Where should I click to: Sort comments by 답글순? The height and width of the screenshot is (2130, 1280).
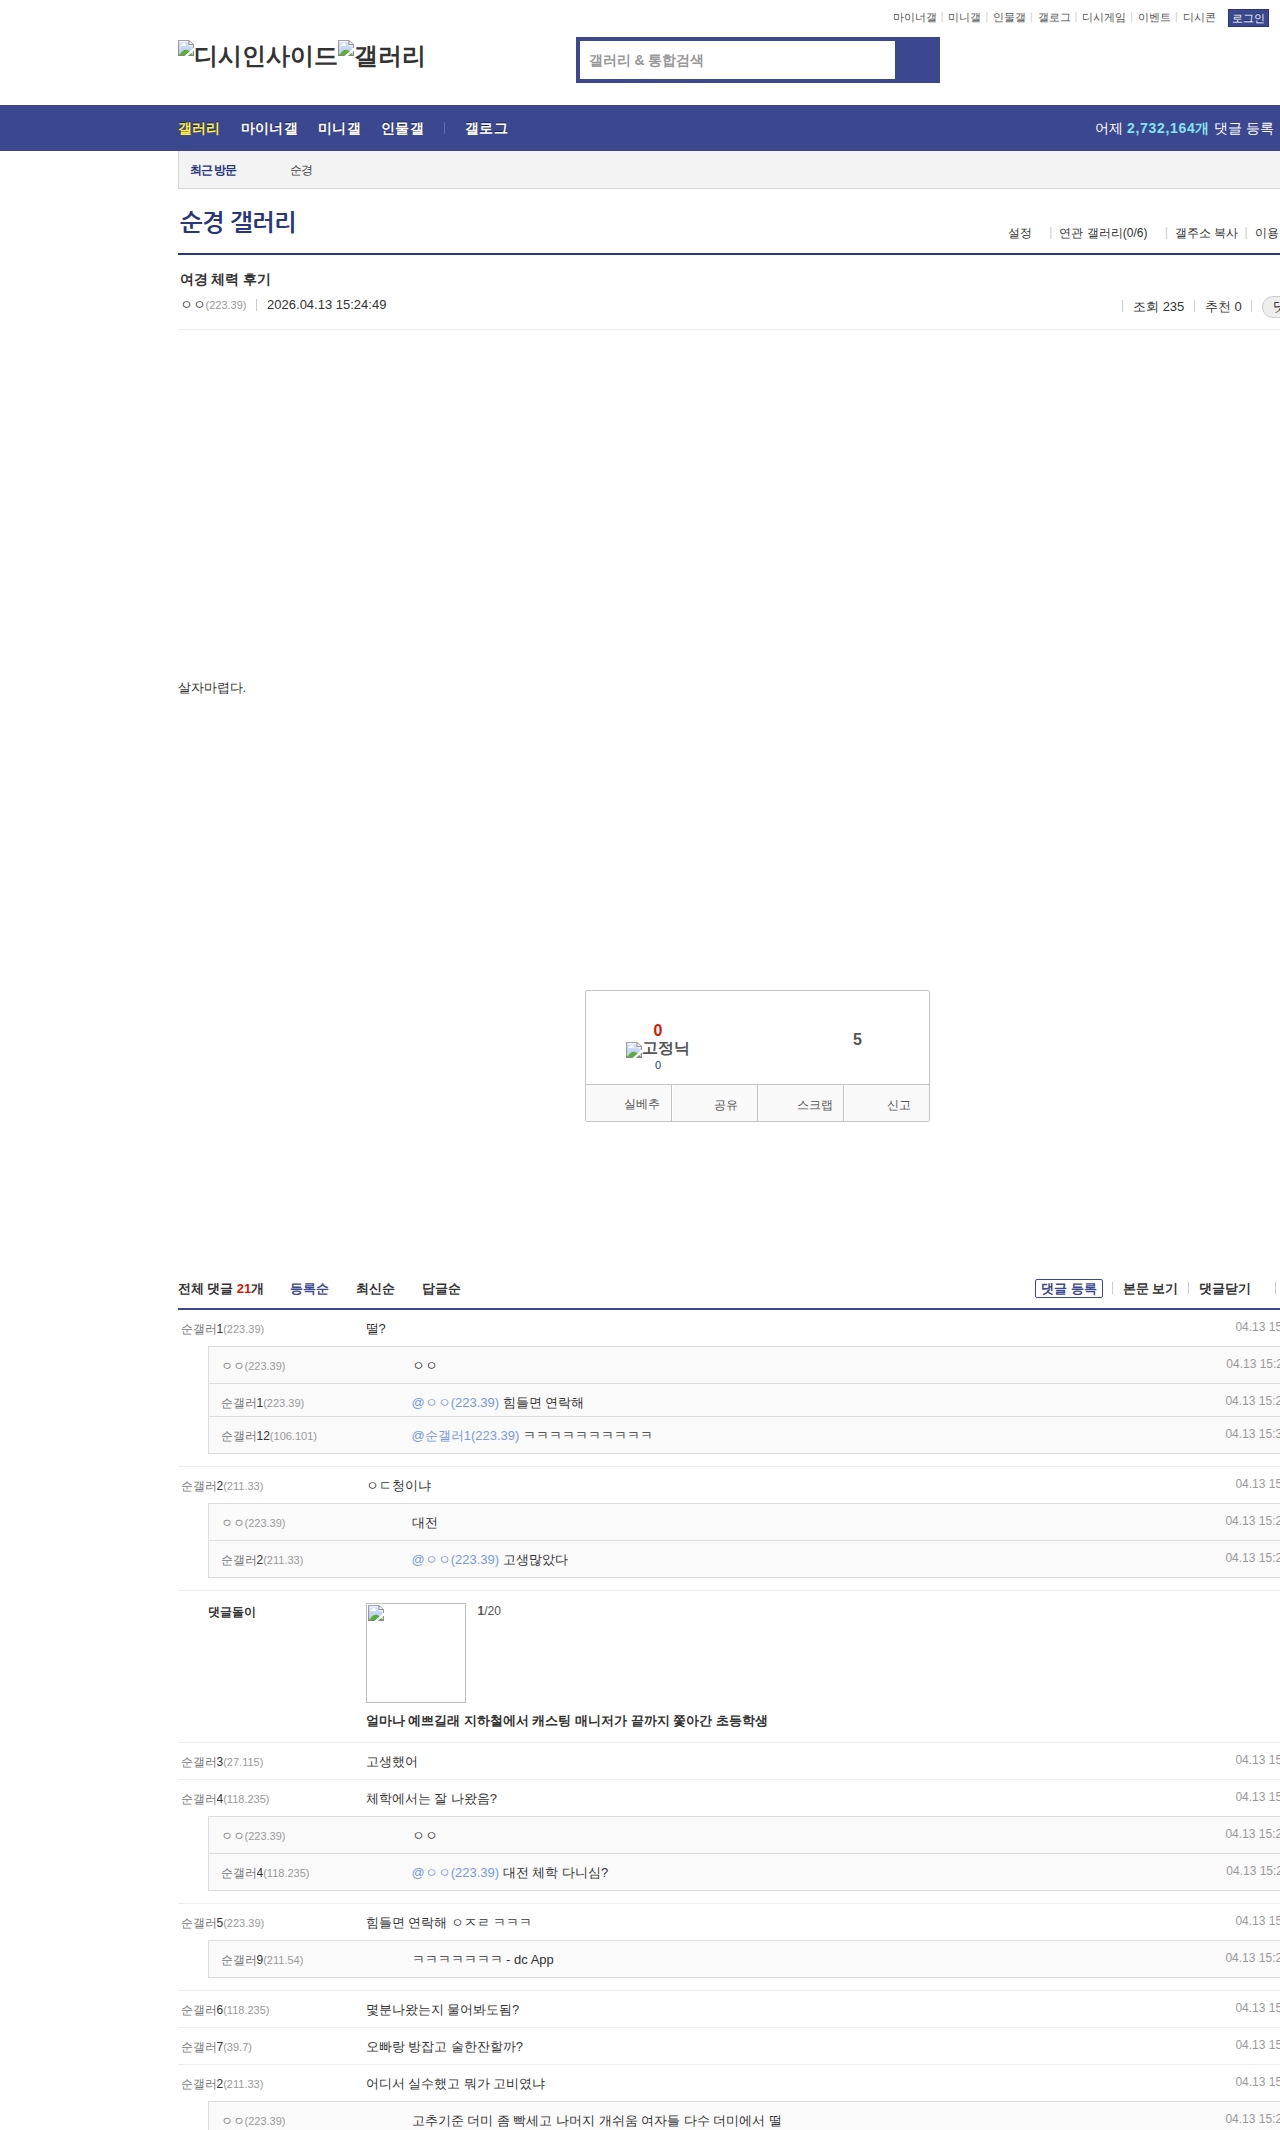pos(441,1289)
